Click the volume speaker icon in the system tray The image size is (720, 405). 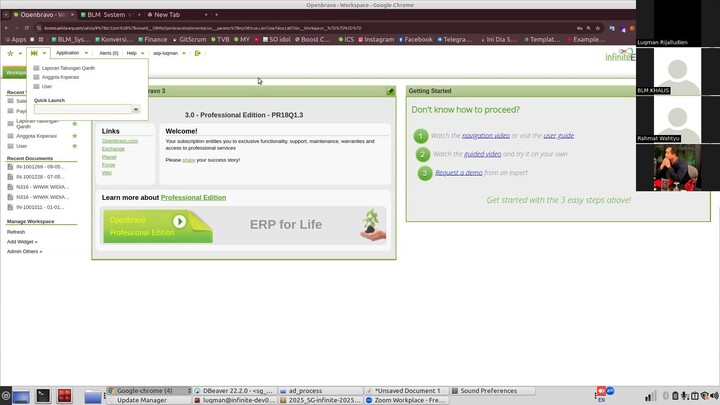[714, 396]
